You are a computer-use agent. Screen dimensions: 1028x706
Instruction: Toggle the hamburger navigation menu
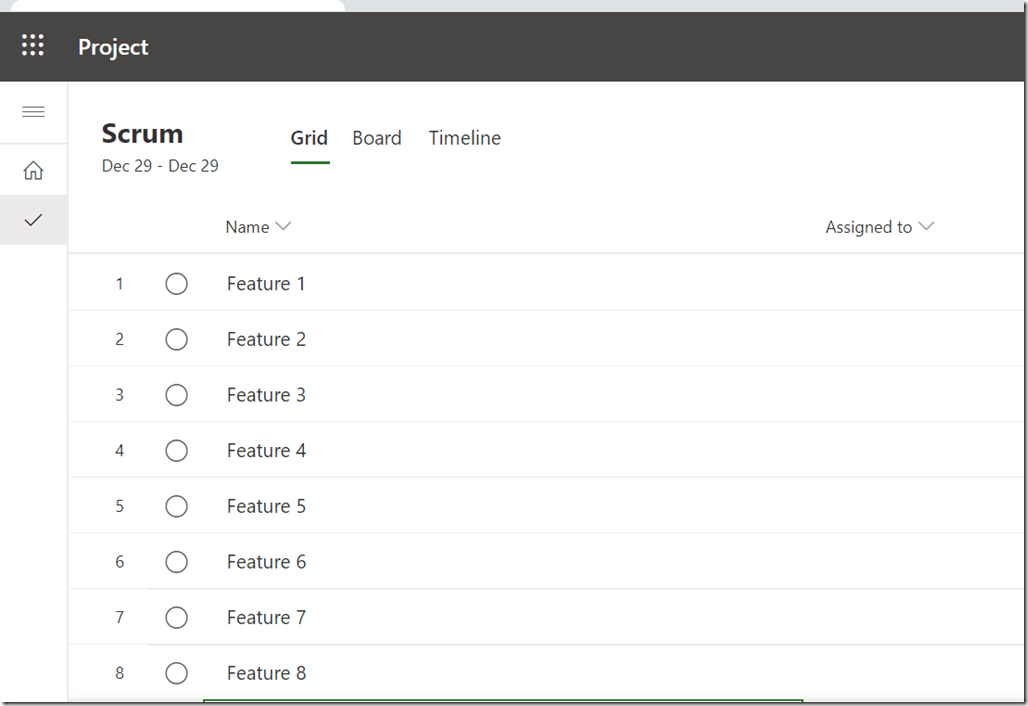pos(33,111)
